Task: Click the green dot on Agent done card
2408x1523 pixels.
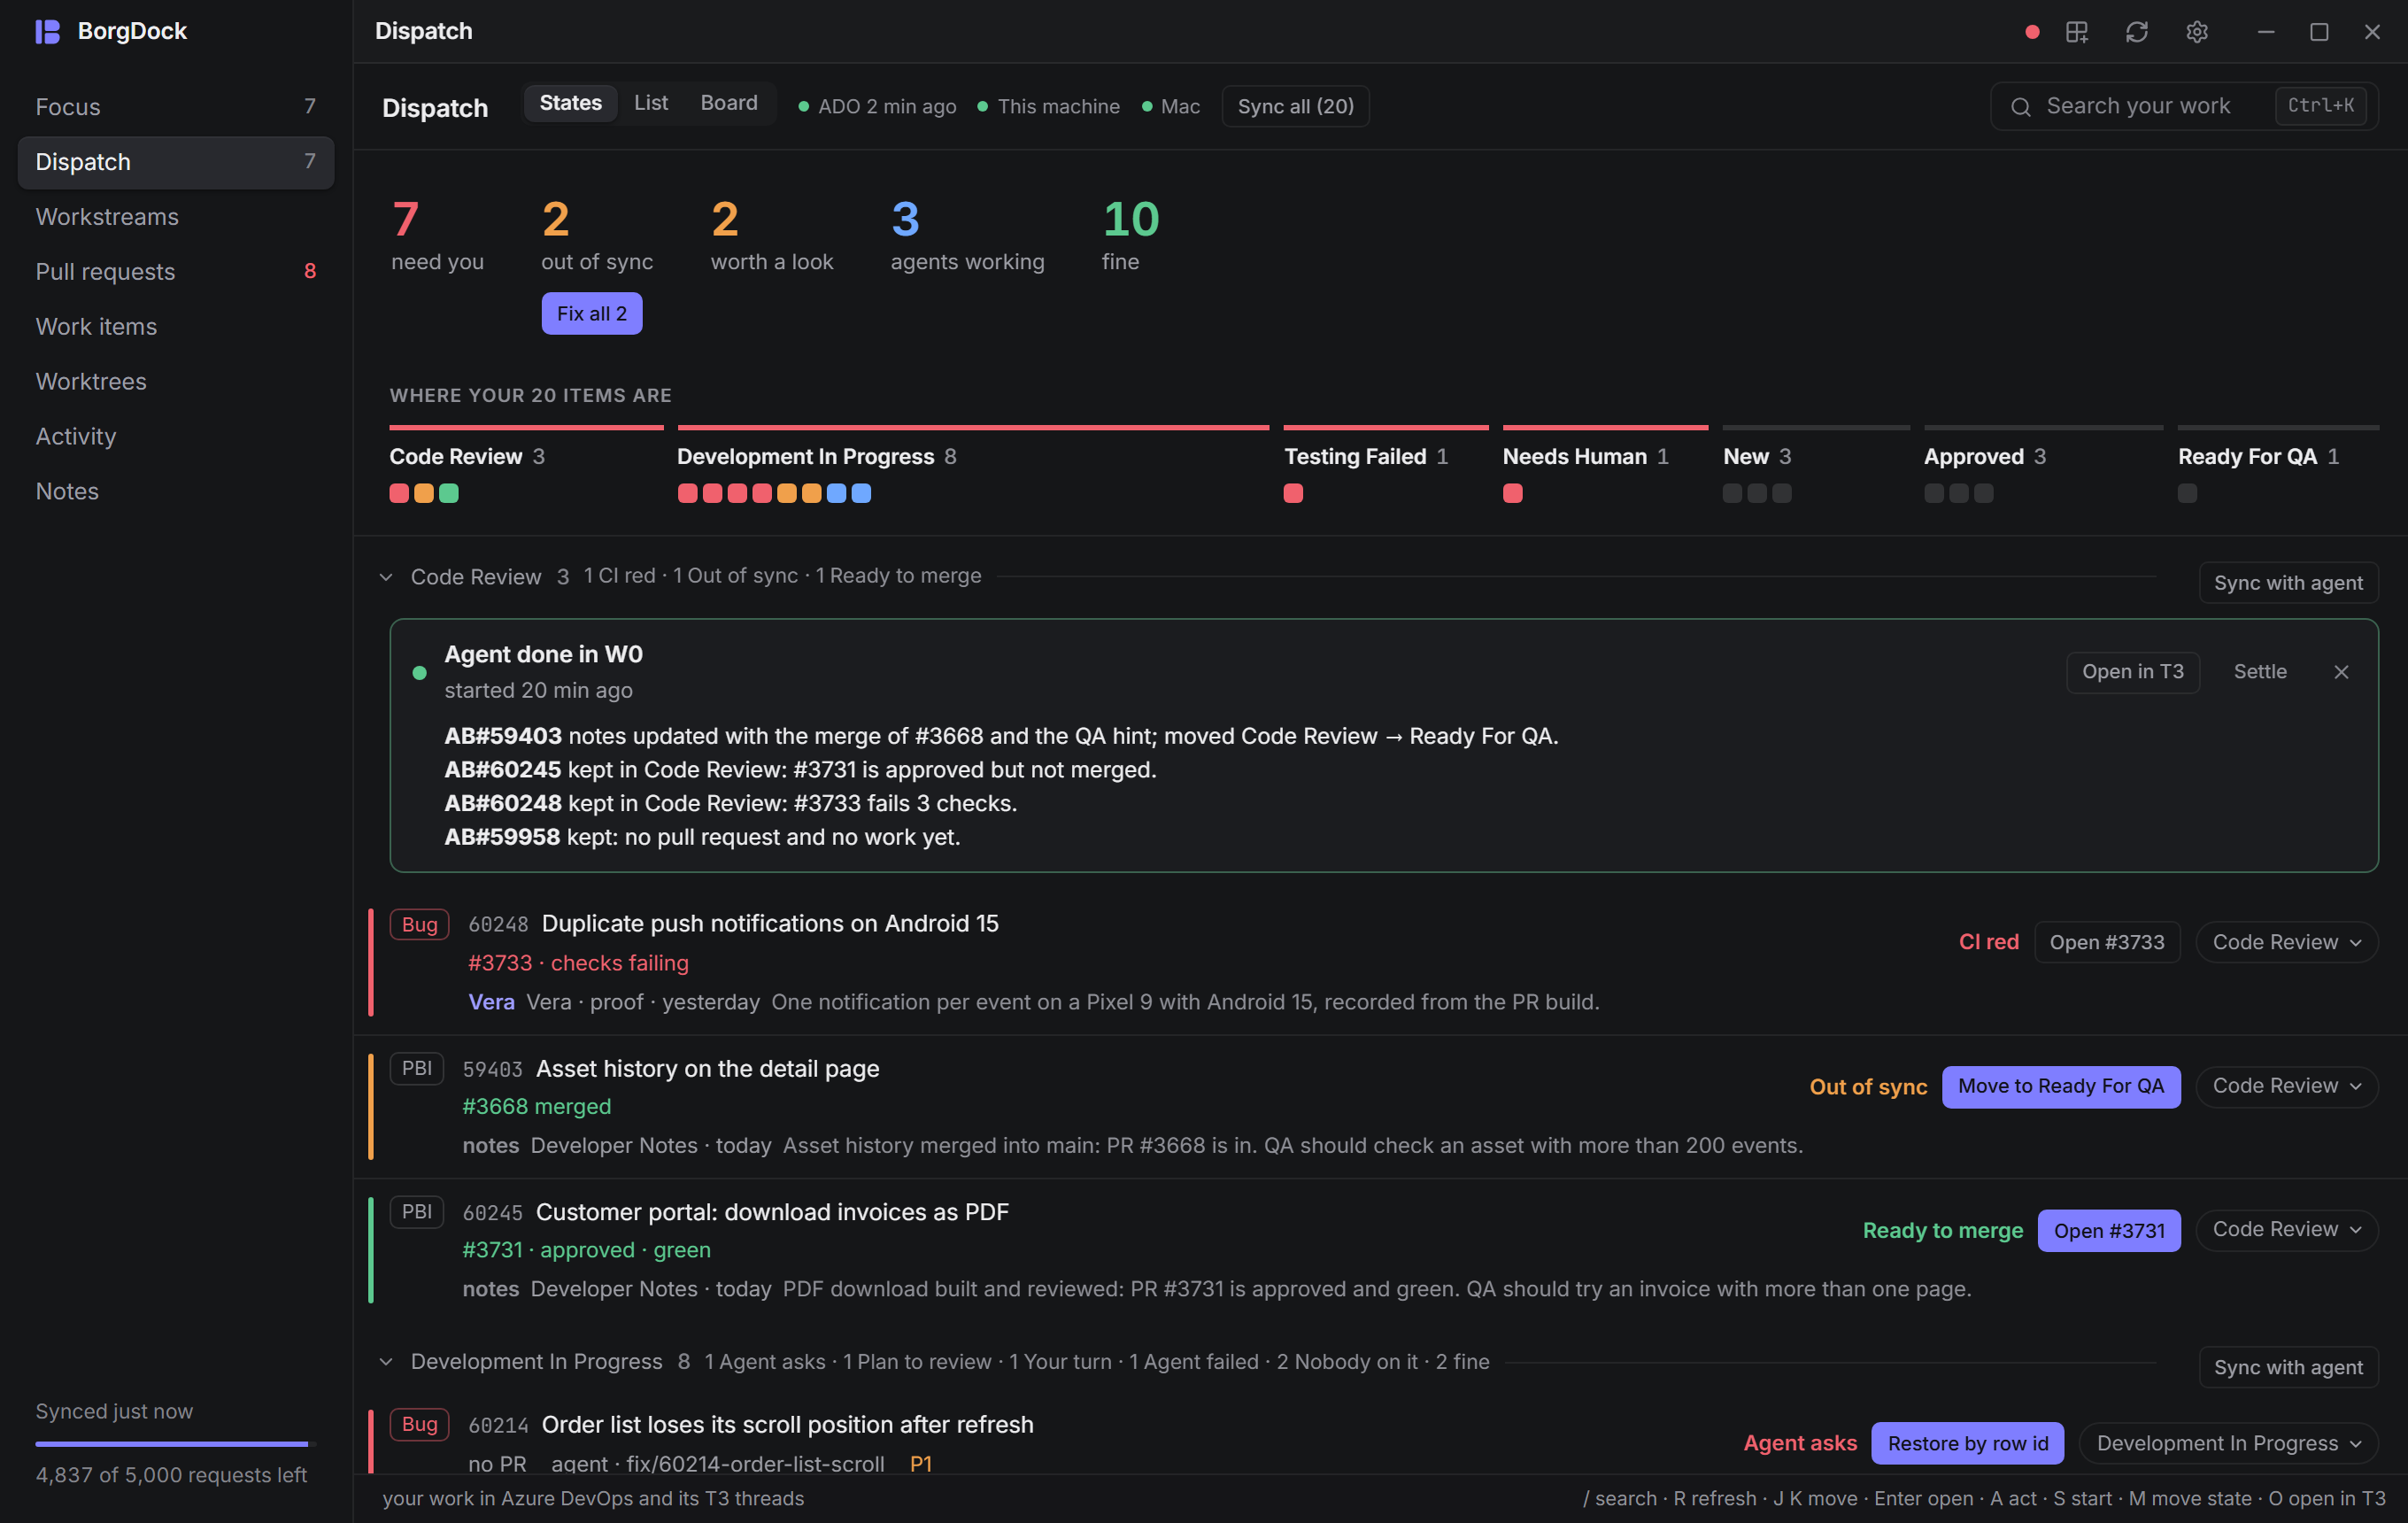Action: 419,673
